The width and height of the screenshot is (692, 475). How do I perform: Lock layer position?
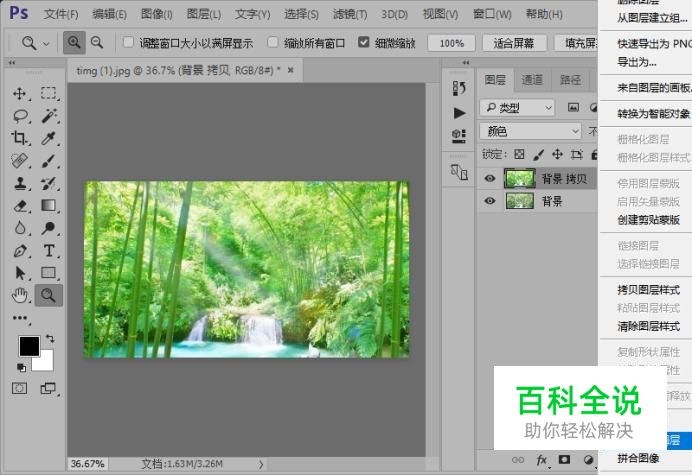click(x=557, y=154)
